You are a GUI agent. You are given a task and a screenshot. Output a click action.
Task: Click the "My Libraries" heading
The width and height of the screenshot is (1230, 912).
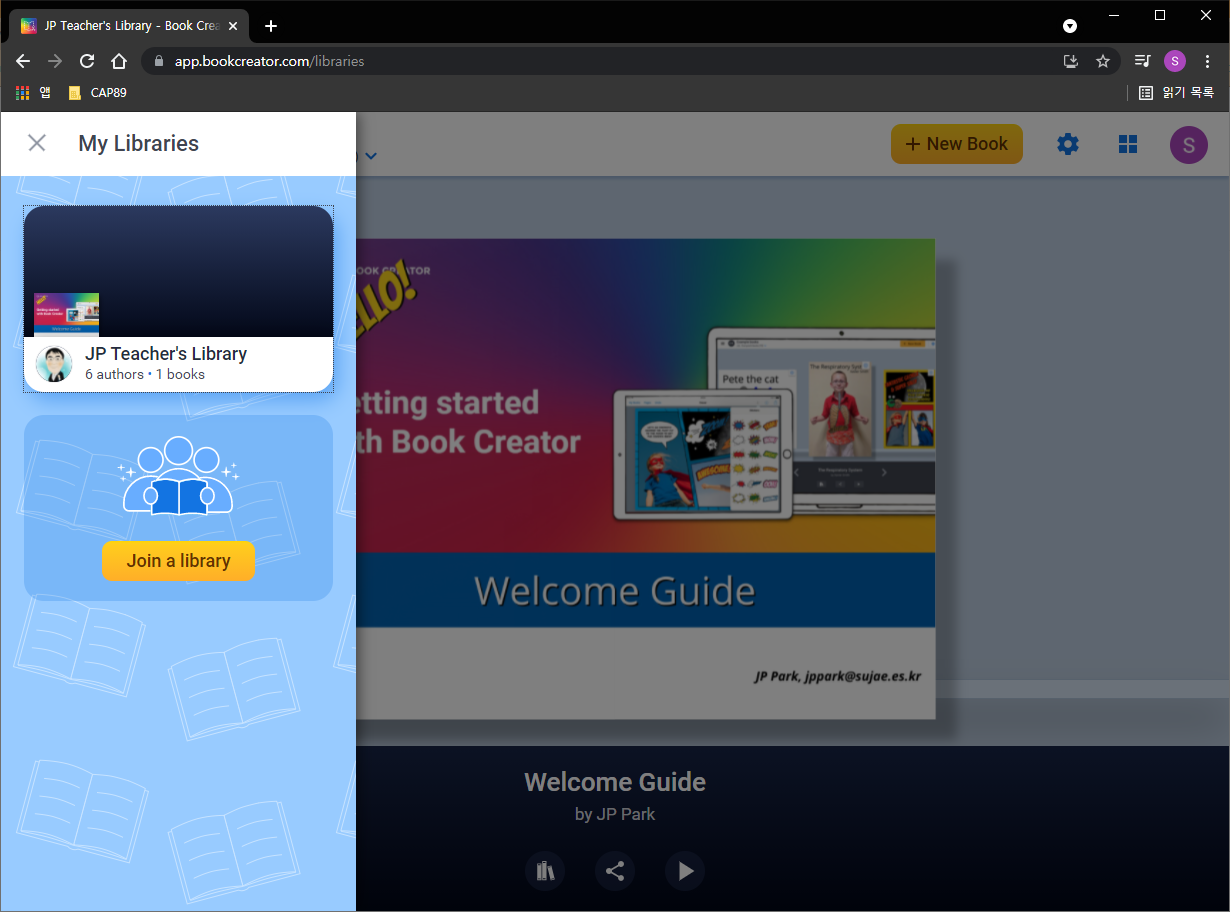pos(138,143)
